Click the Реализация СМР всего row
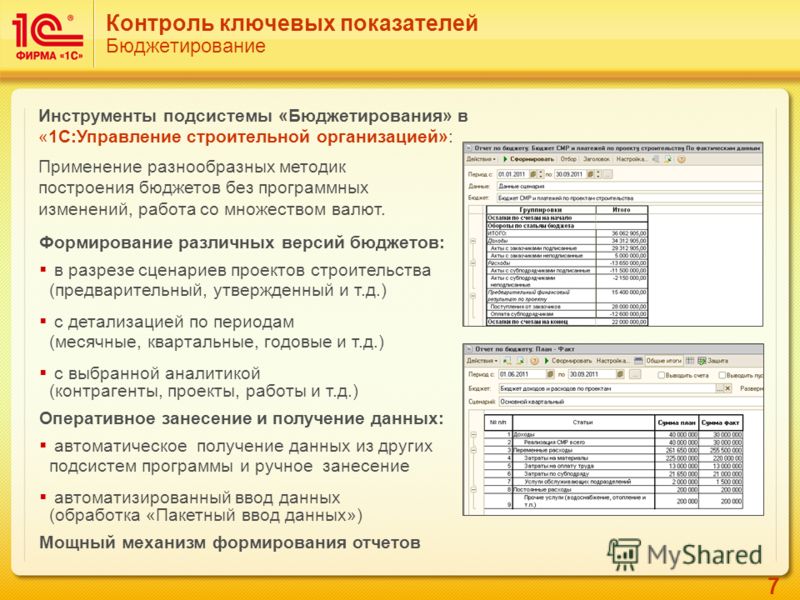The width and height of the screenshot is (800, 600). [x=613, y=442]
